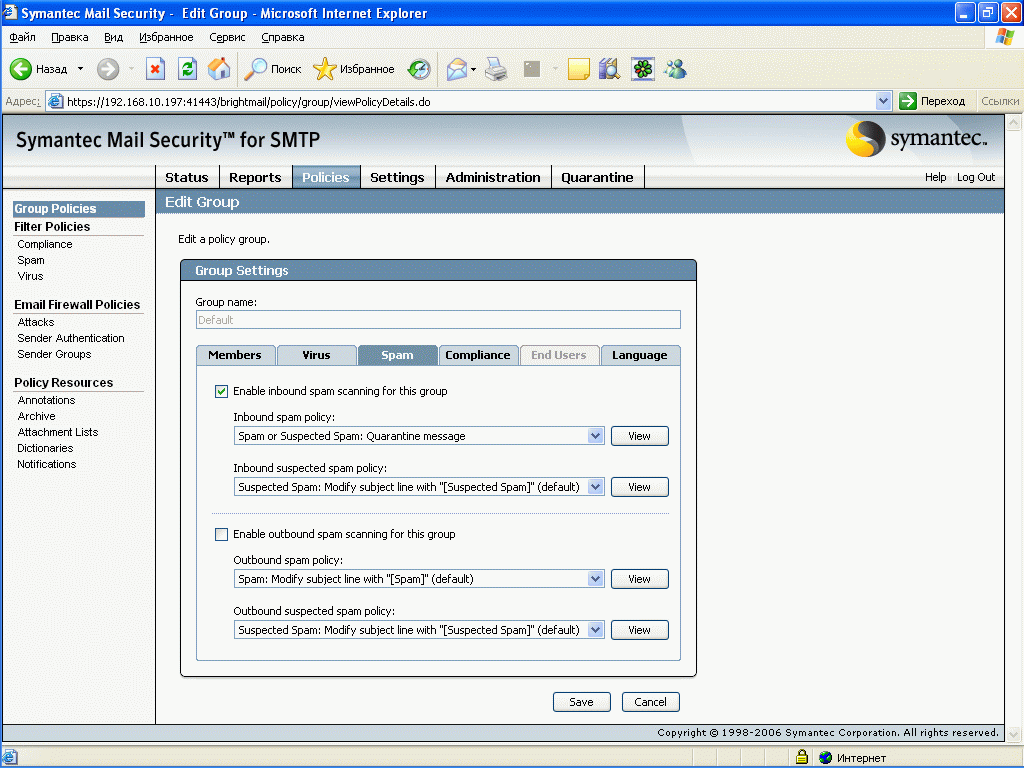Image resolution: width=1024 pixels, height=768 pixels.
Task: Click the Symantec logo
Action: coord(916,138)
